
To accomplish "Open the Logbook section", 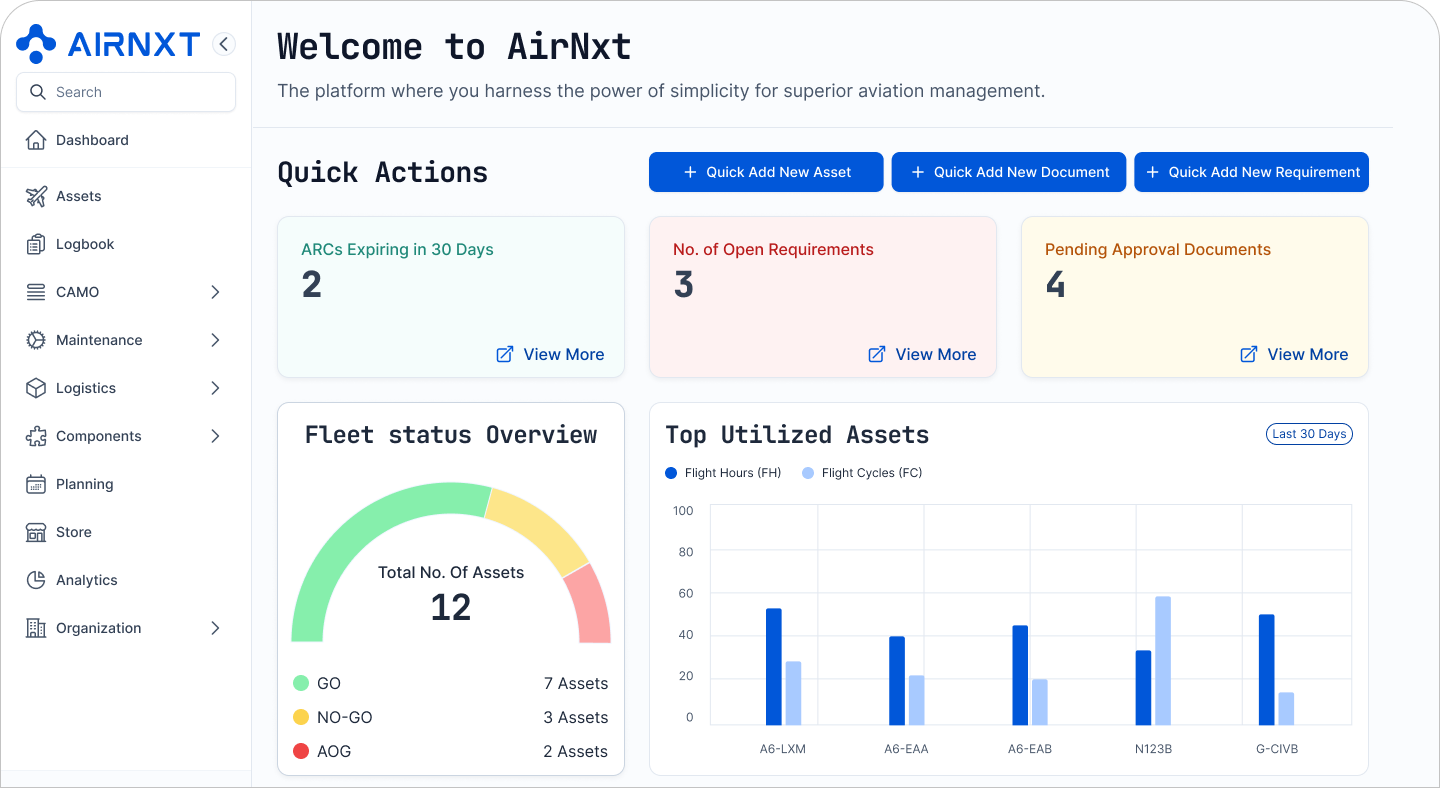I will (x=35, y=244).
